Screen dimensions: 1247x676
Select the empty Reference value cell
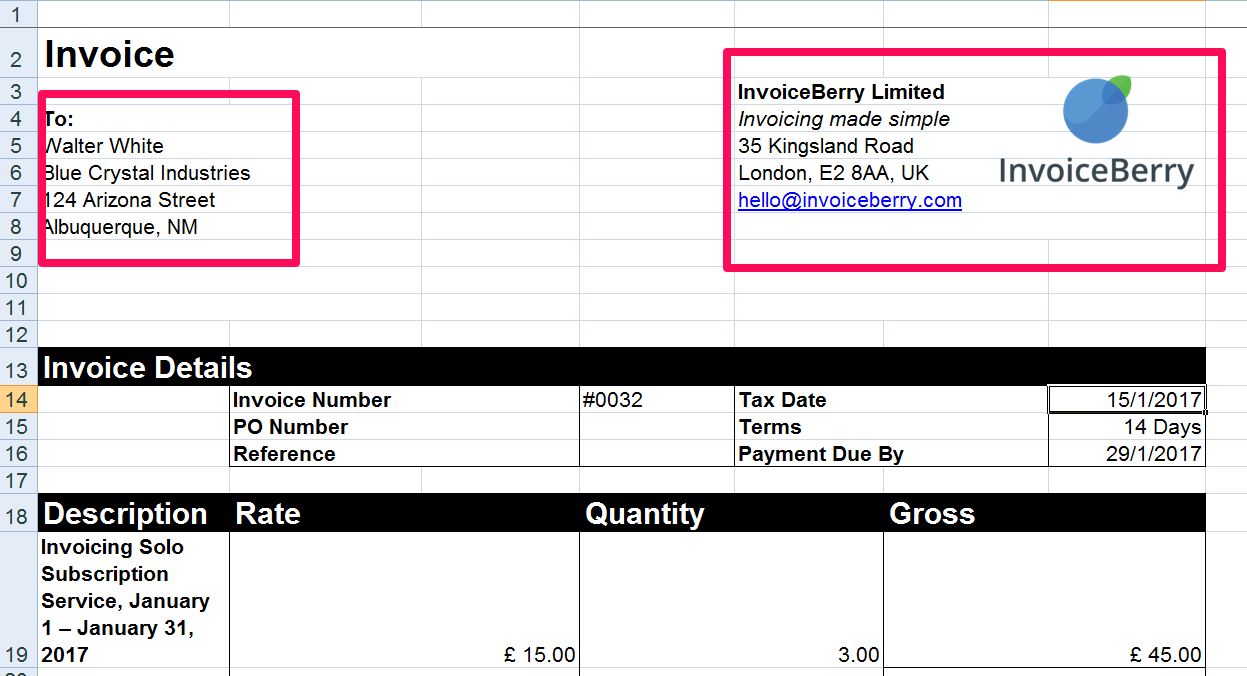point(657,454)
